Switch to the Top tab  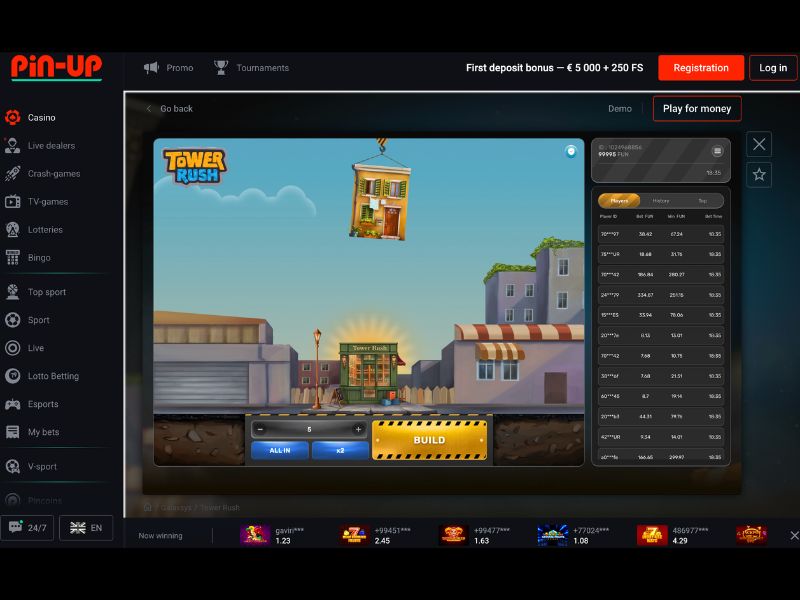(x=700, y=200)
